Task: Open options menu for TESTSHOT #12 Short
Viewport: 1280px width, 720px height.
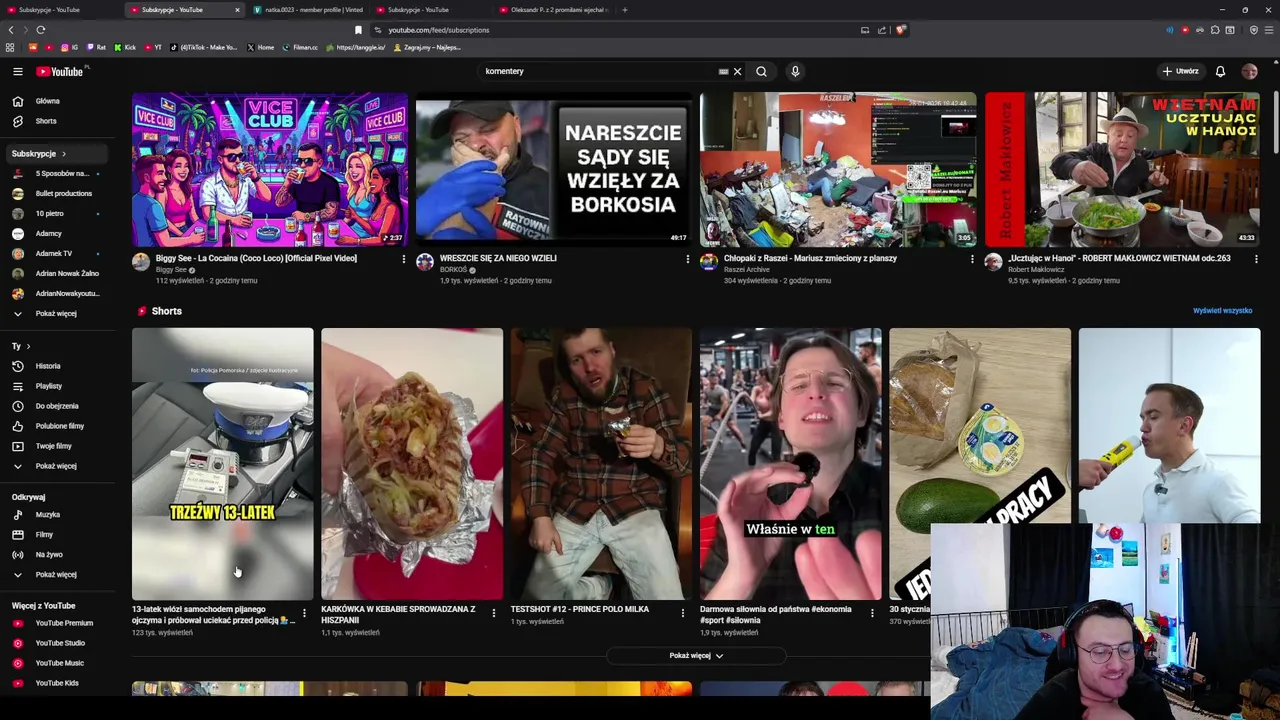Action: [683, 613]
